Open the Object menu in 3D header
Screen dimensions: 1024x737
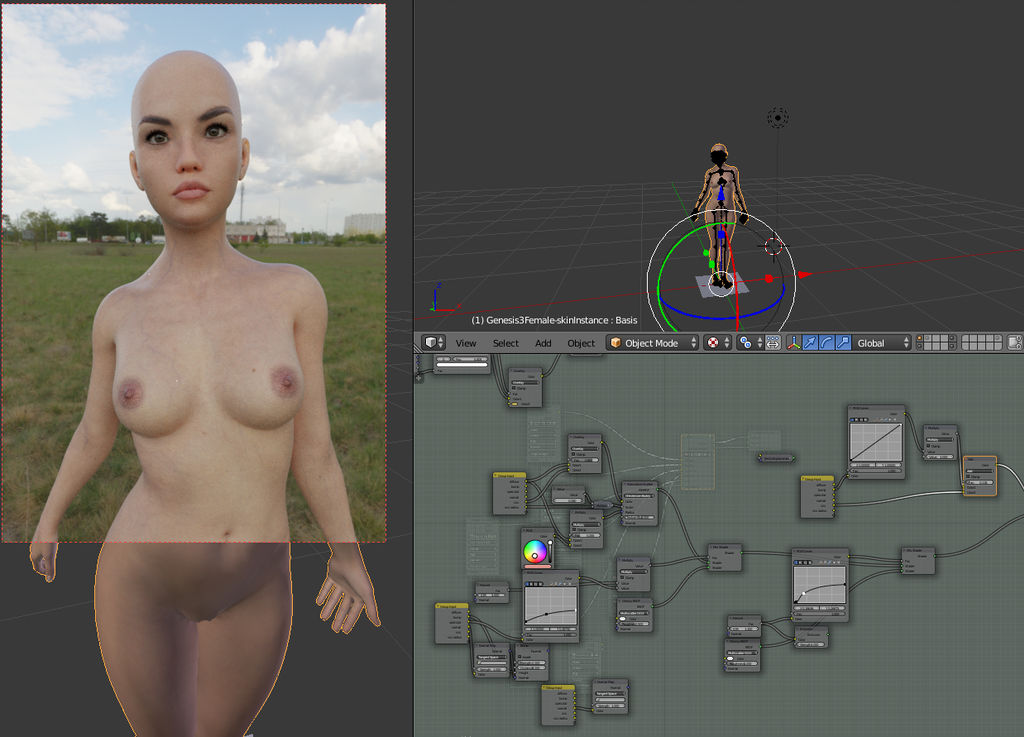[581, 343]
